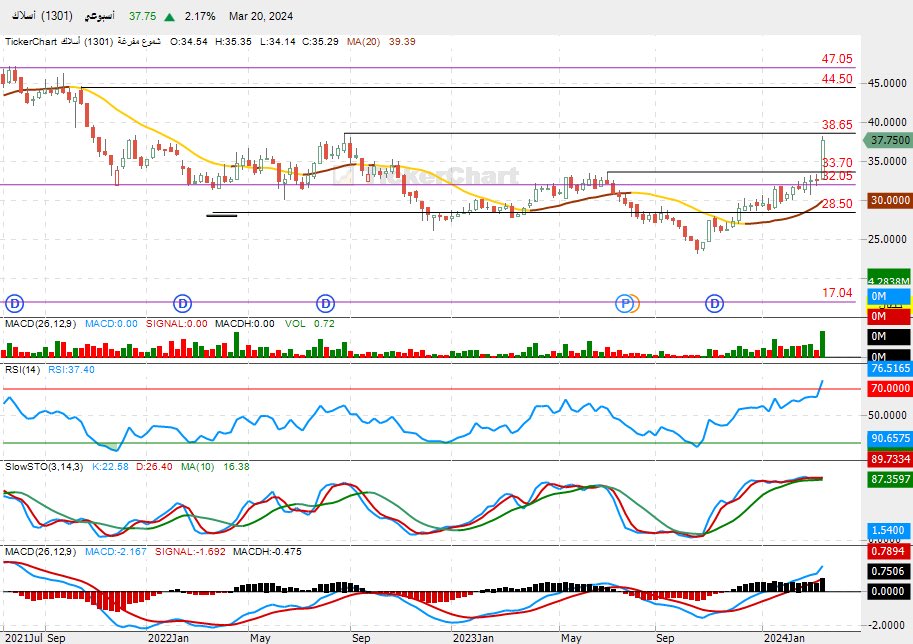Click the 2023Jan time axis label

point(473,638)
